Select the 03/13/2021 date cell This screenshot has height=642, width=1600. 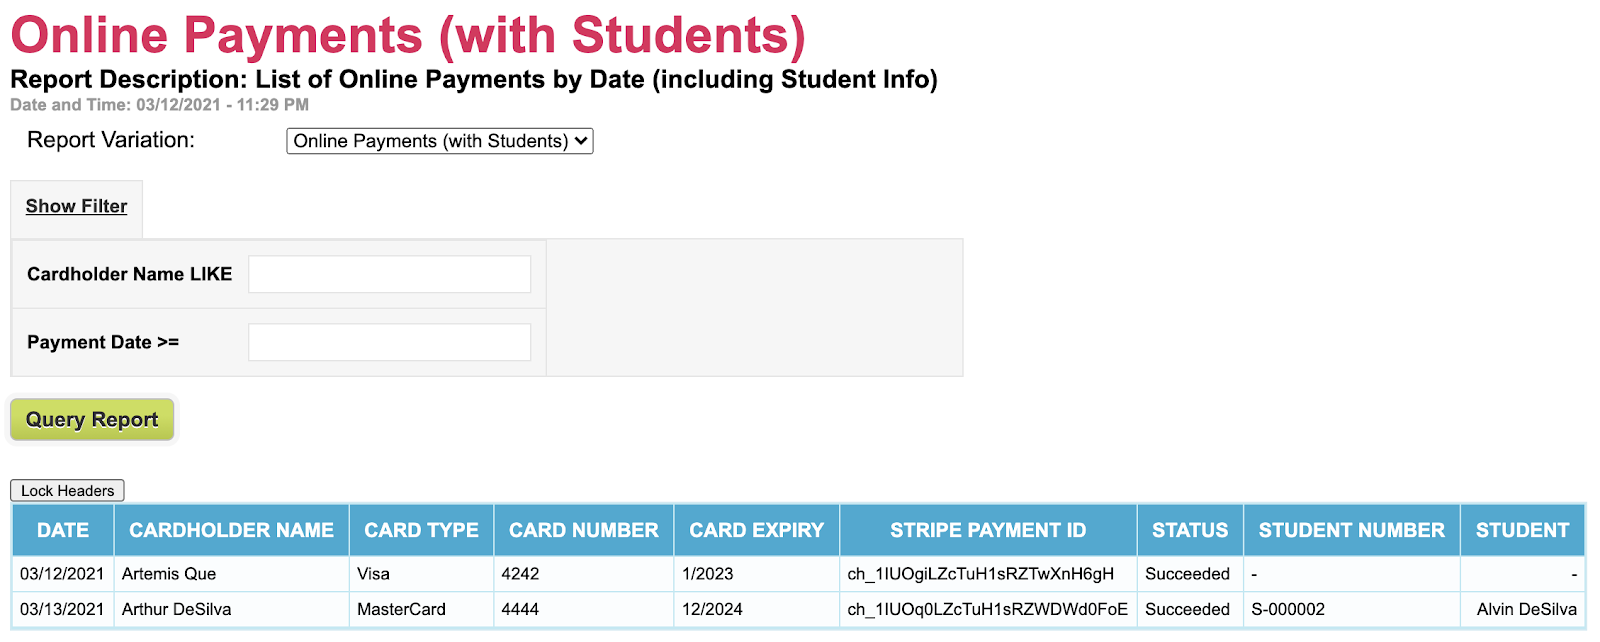(62, 609)
